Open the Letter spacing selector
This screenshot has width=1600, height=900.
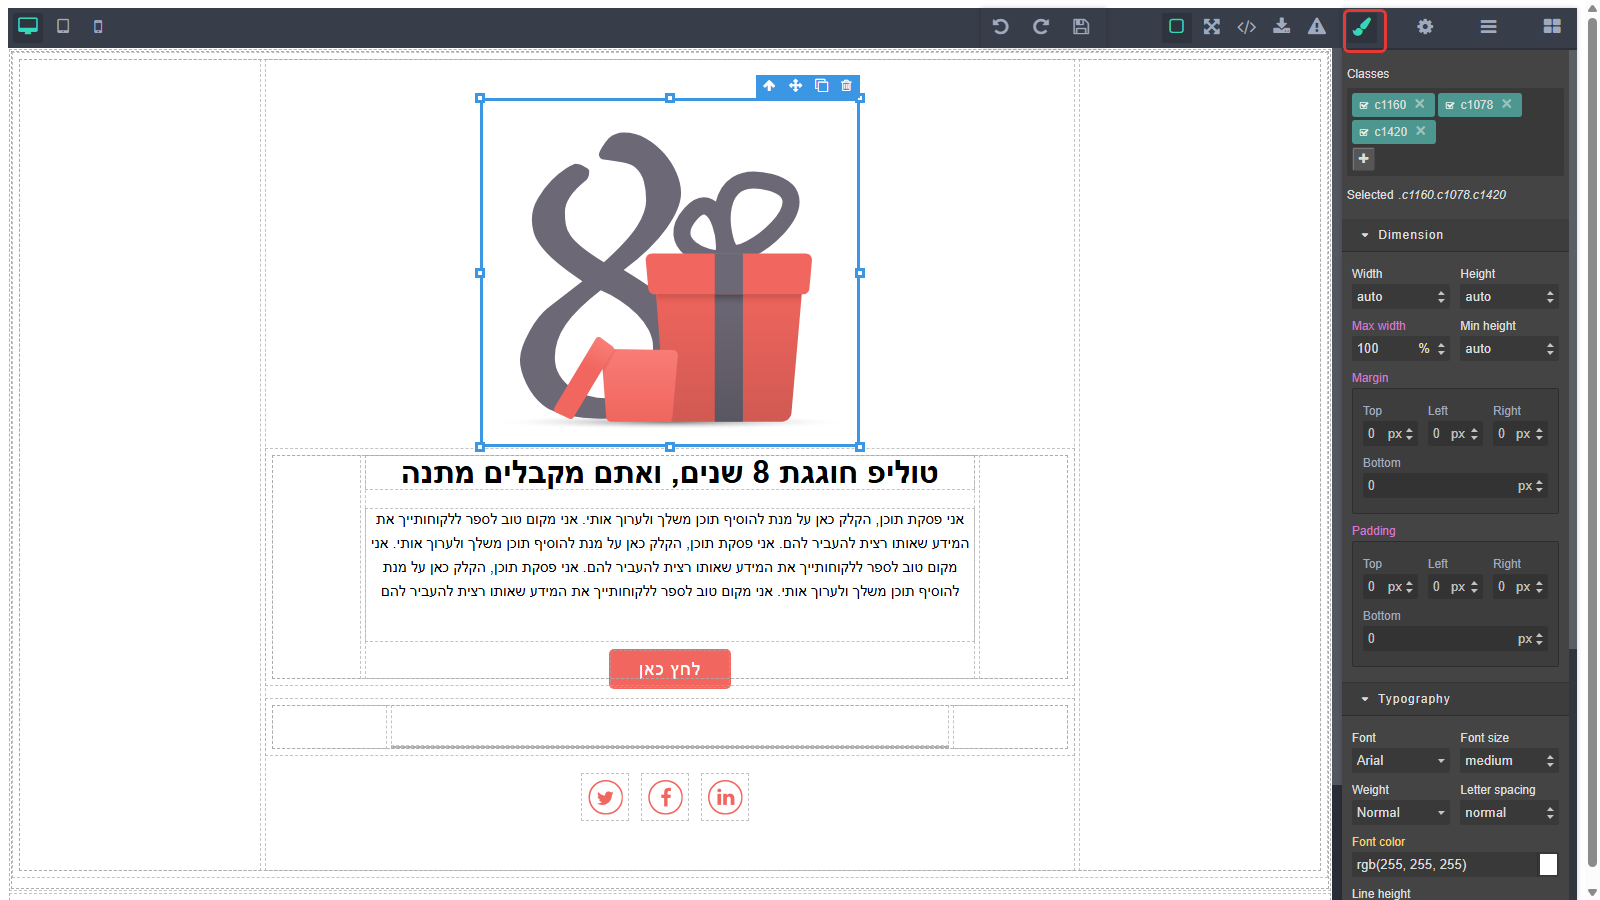click(x=1509, y=813)
